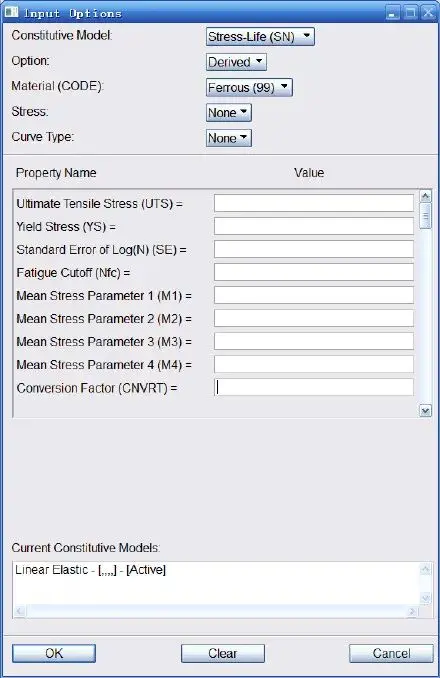Open the Constitutive Model Stress-Life dropdown
The width and height of the screenshot is (440, 678).
260,37
